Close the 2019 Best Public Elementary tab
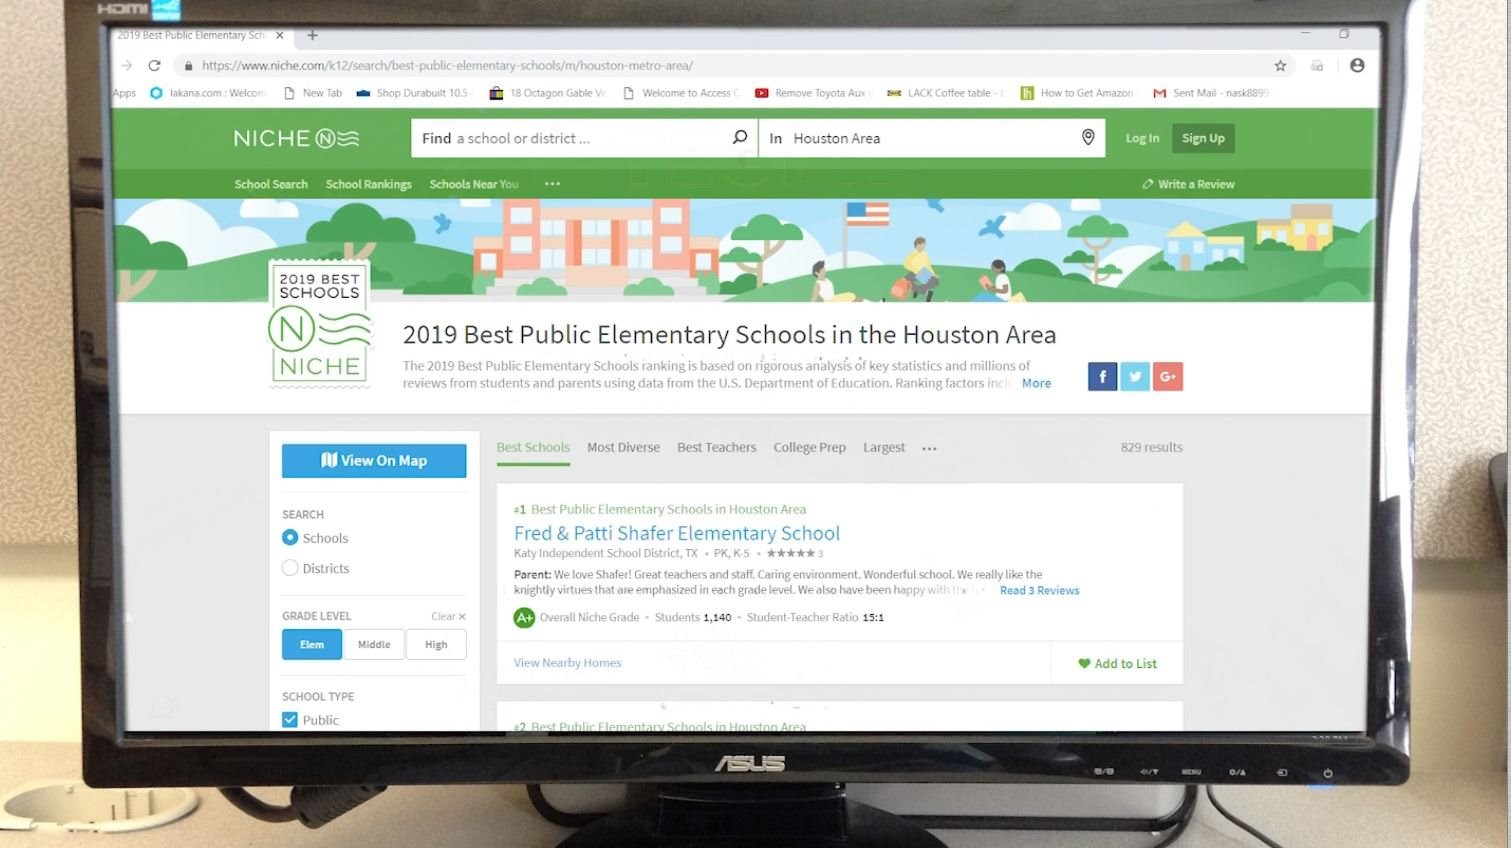This screenshot has width=1511, height=848. click(x=279, y=35)
